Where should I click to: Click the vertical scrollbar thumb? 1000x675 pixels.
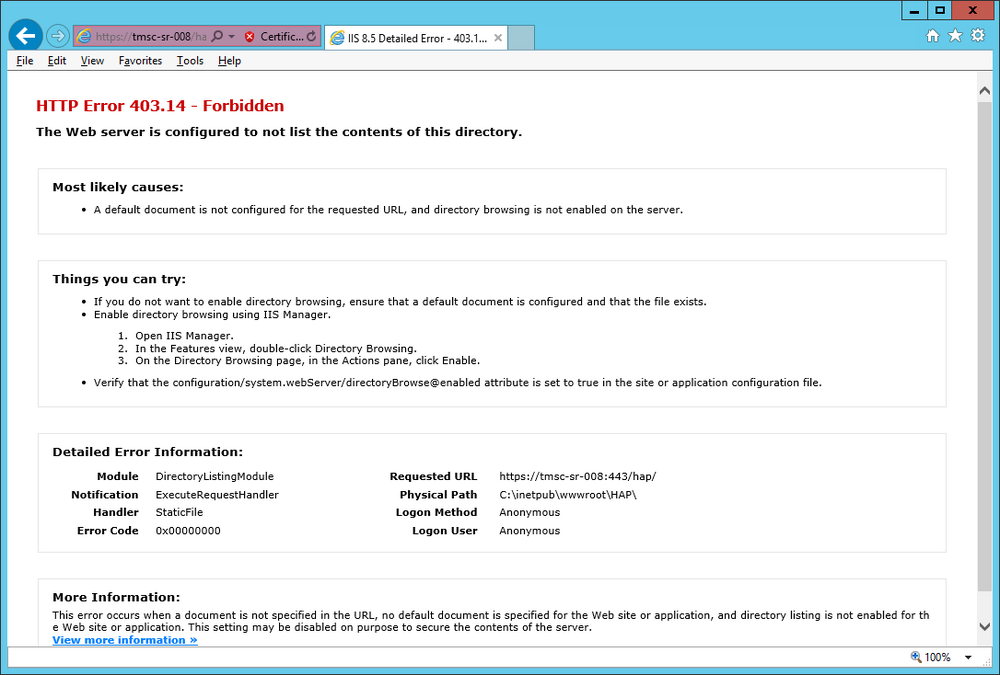pyautogui.click(x=985, y=346)
